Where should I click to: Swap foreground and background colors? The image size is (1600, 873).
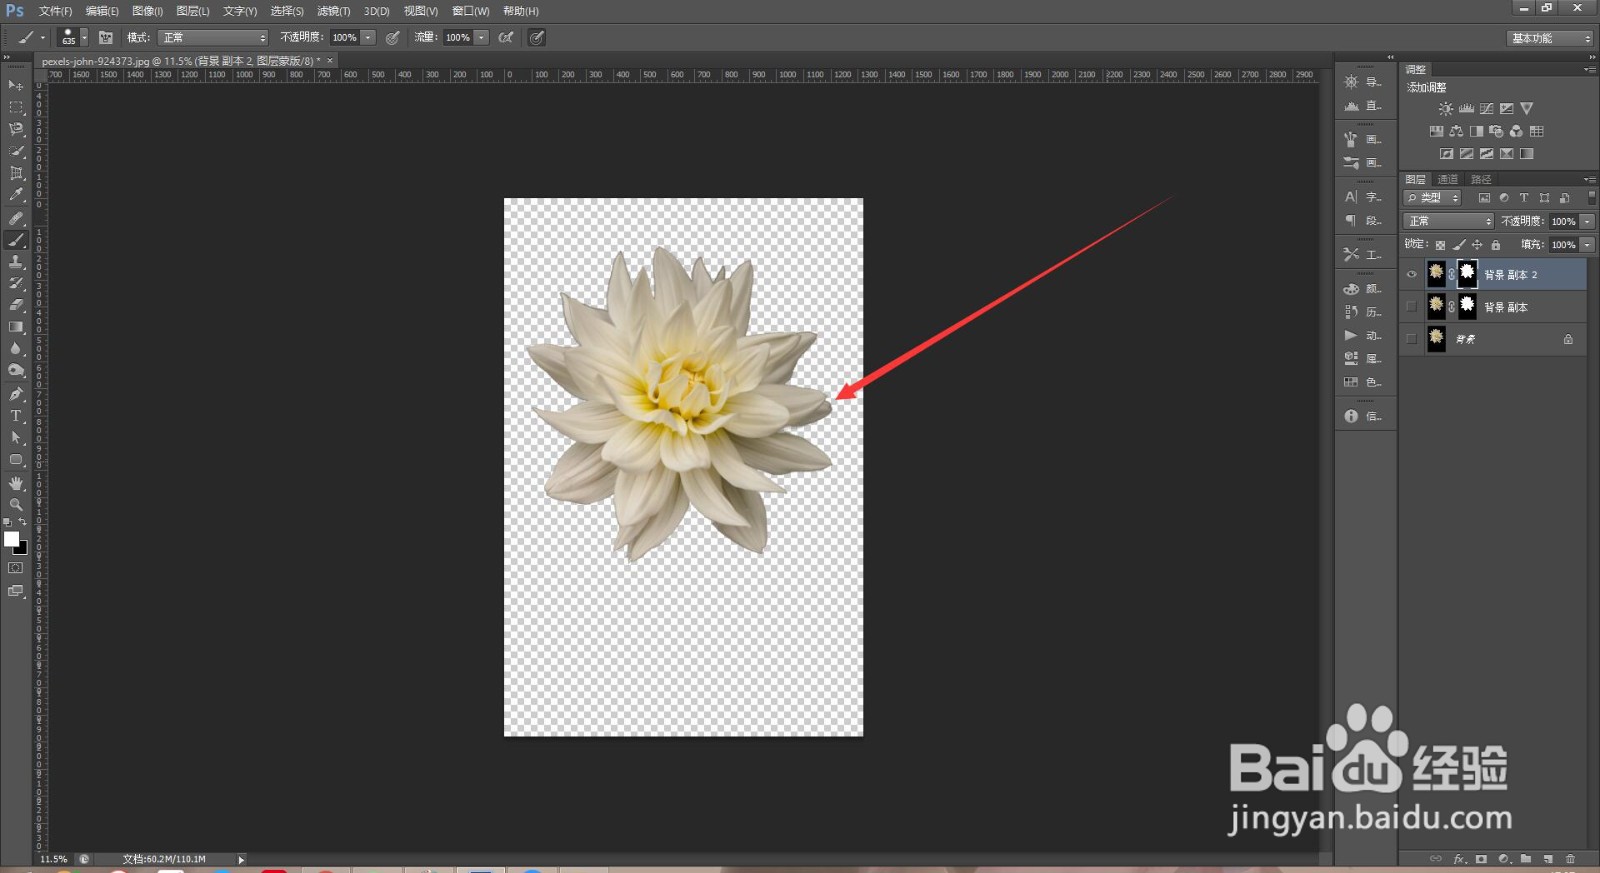(22, 522)
